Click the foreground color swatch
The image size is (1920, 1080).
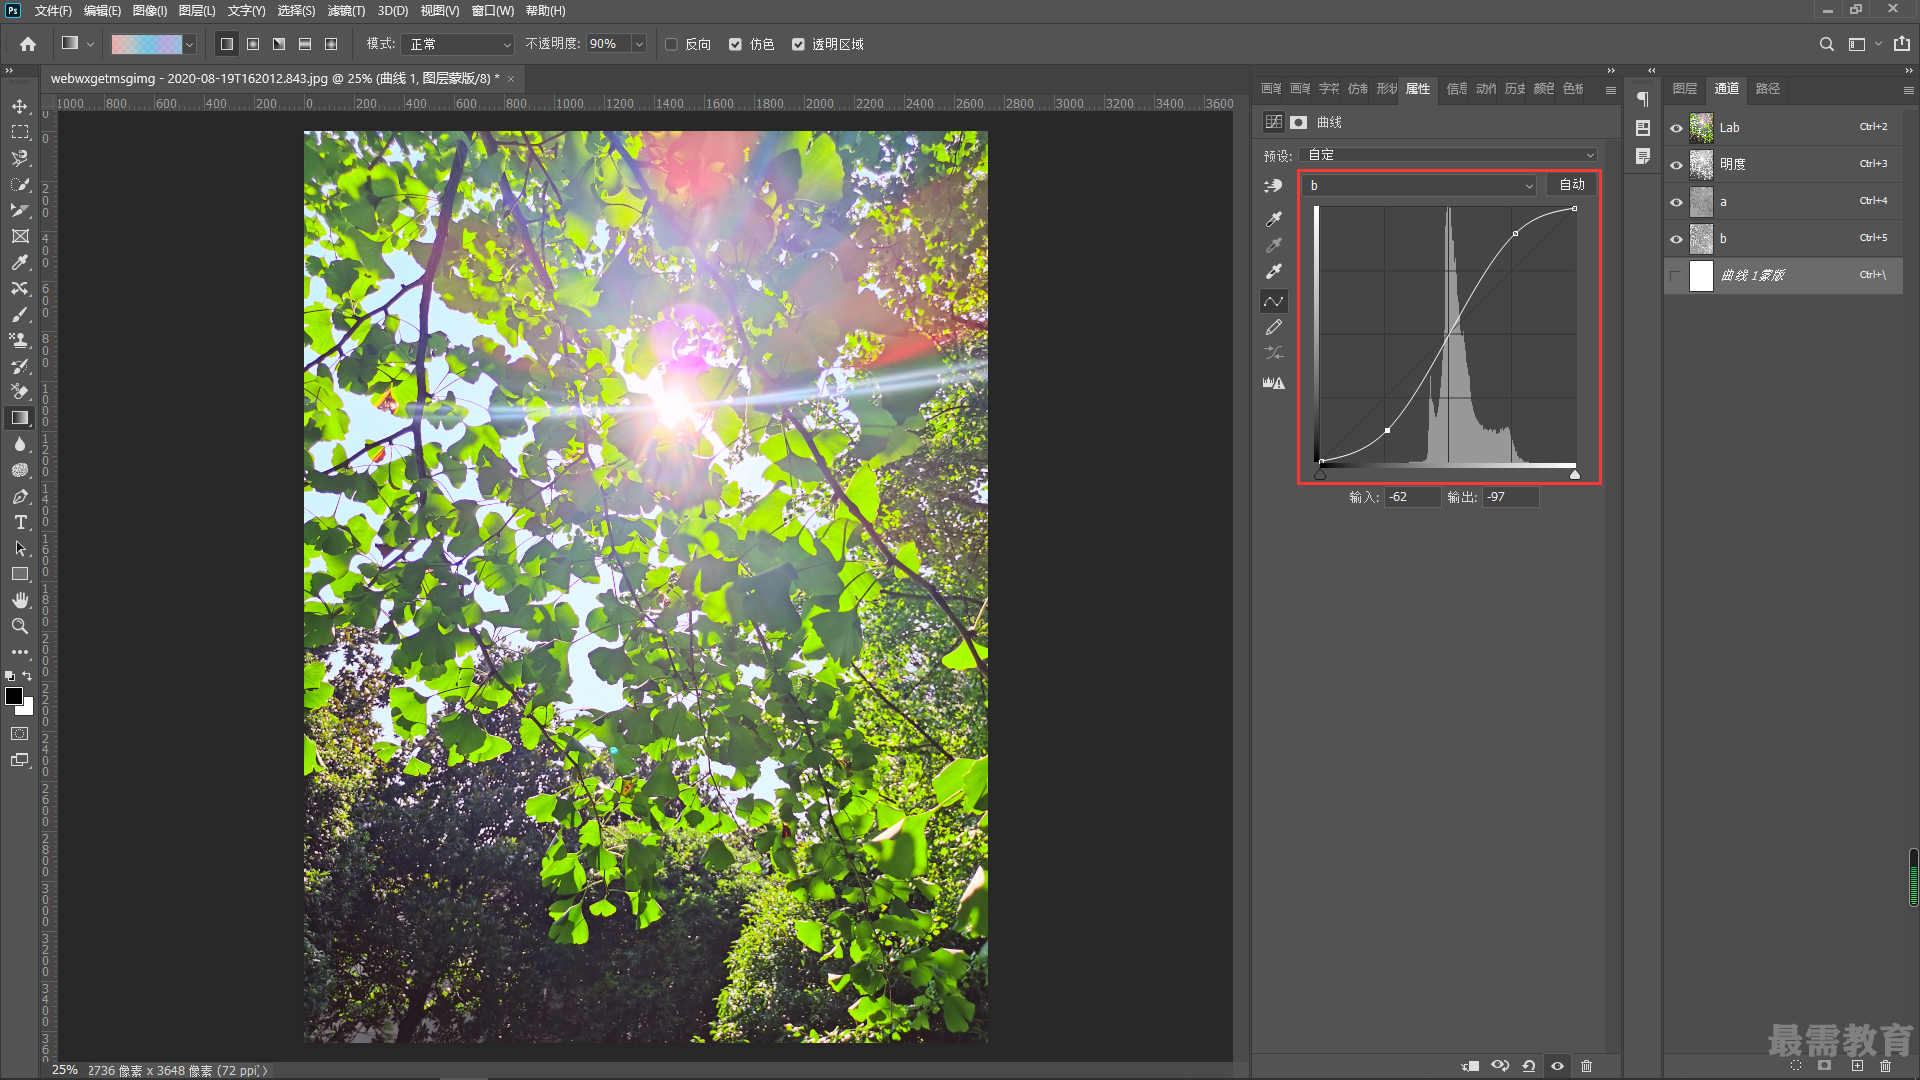14,696
